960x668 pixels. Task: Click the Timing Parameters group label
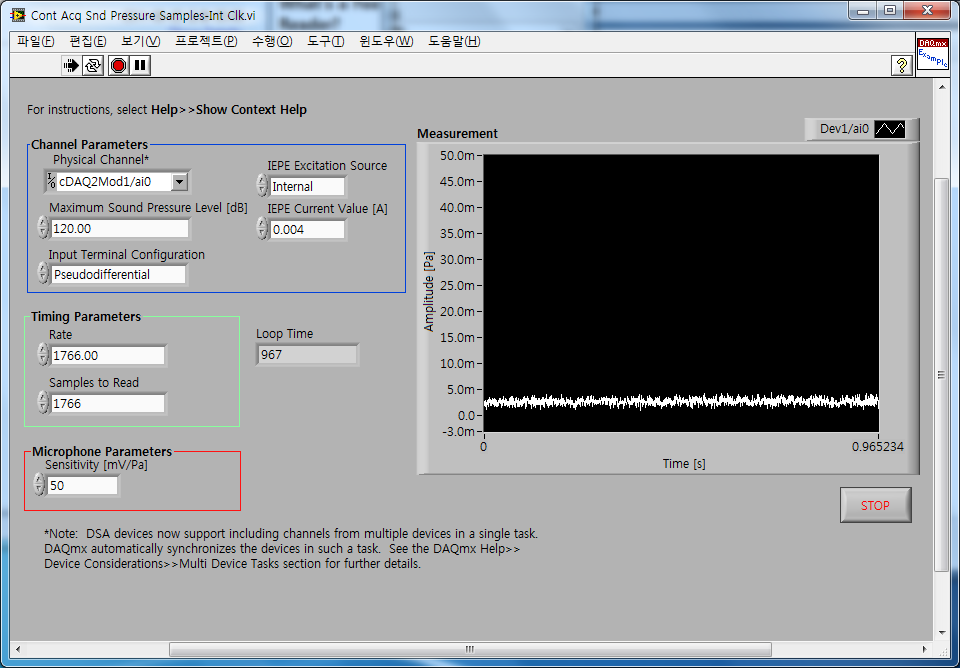pyautogui.click(x=86, y=317)
